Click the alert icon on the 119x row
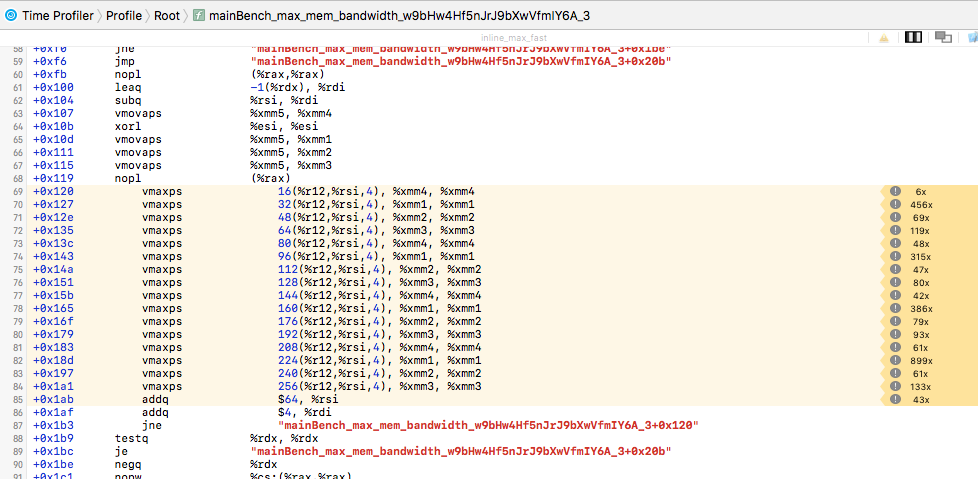Image resolution: width=978 pixels, height=479 pixels. coord(895,231)
